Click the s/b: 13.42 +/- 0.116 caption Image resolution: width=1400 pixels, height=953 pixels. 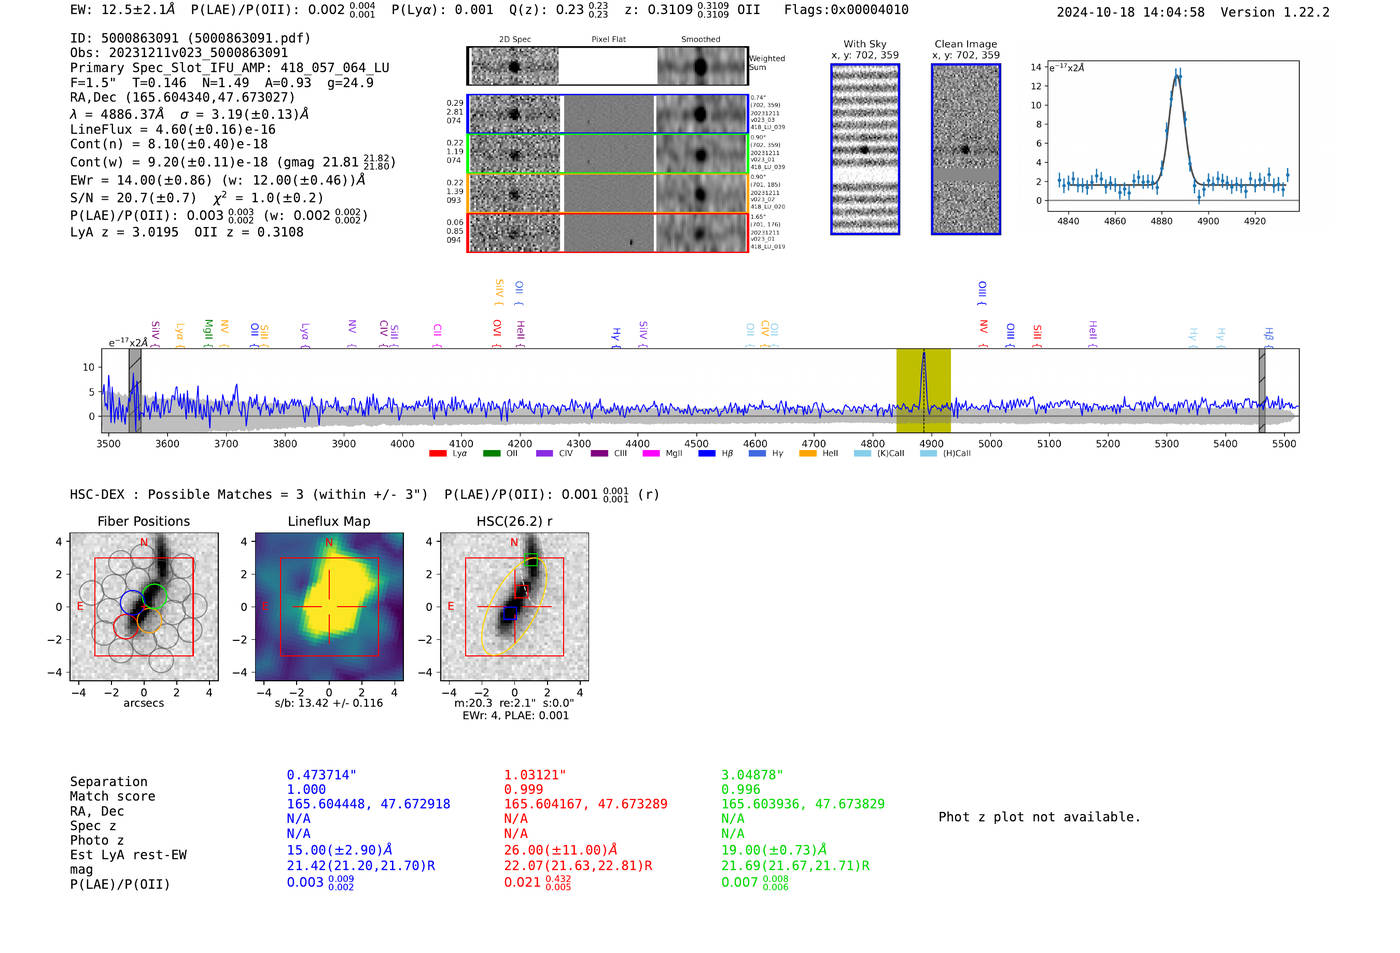pyautogui.click(x=329, y=703)
